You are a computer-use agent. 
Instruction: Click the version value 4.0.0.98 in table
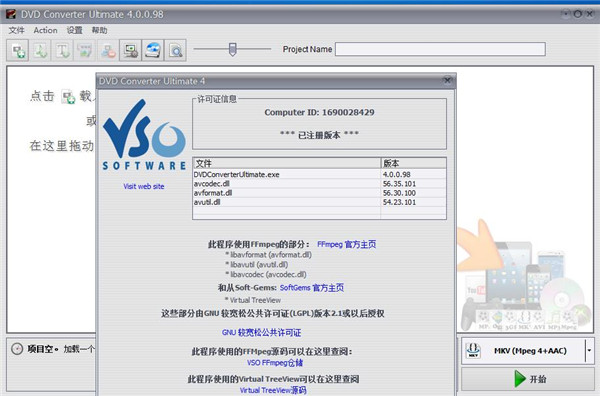396,174
